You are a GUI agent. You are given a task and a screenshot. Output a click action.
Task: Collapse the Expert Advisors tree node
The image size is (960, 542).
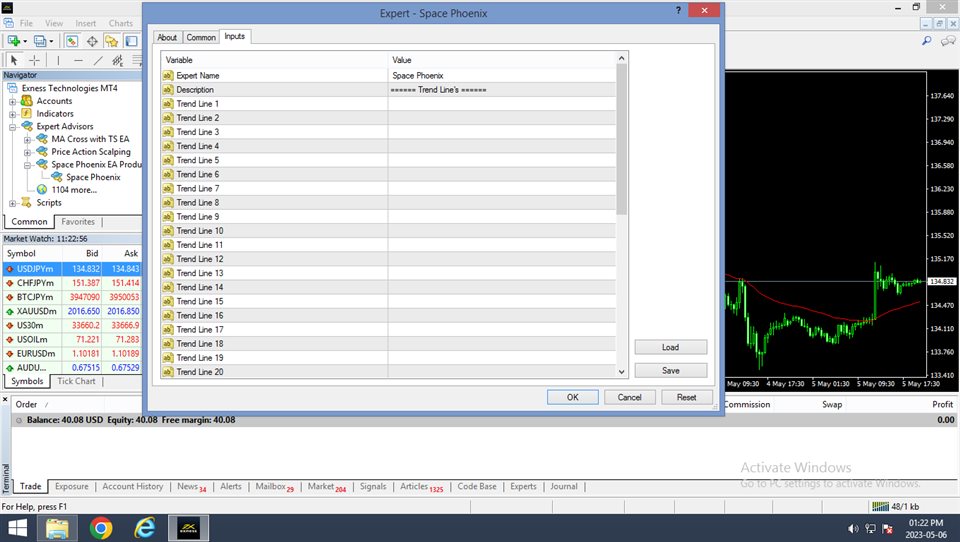[12, 127]
